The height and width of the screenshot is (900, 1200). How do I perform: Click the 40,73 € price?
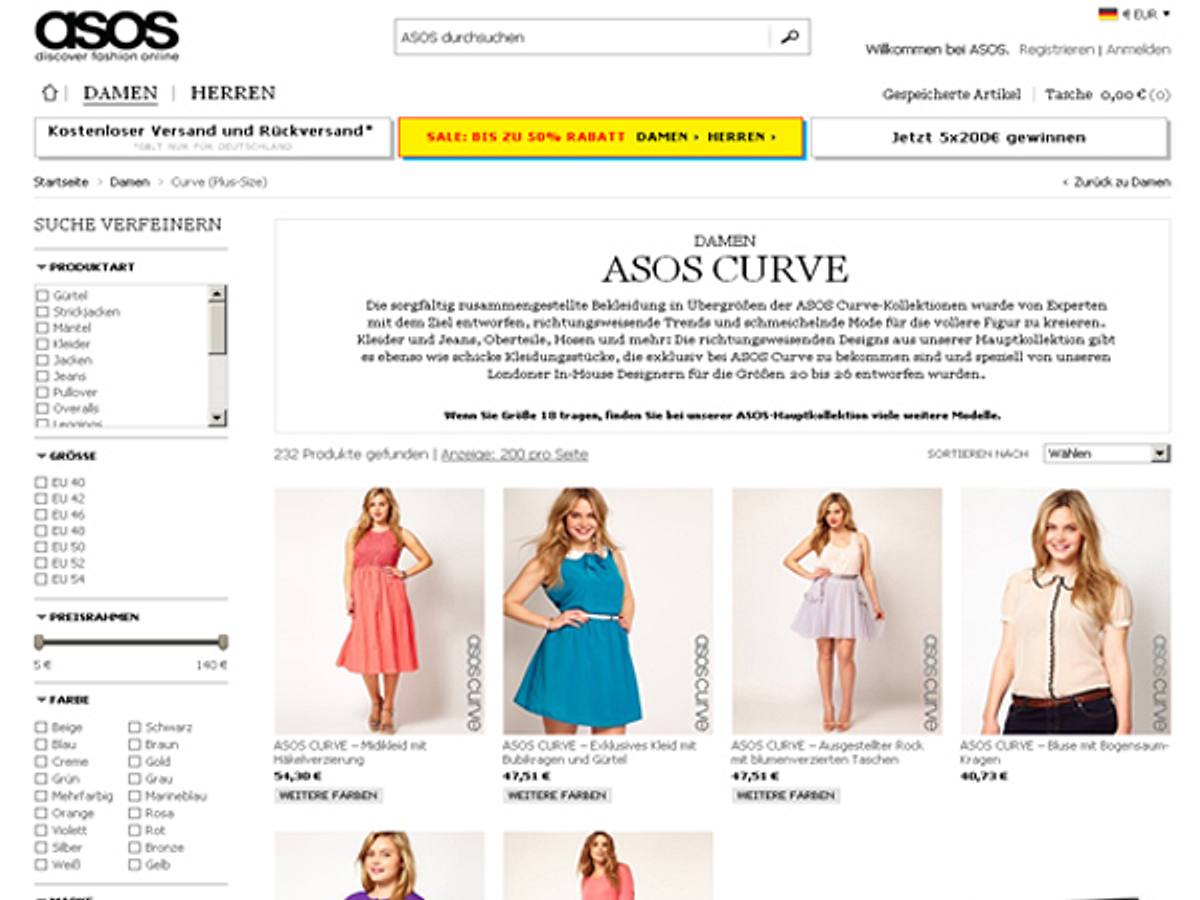[x=985, y=776]
